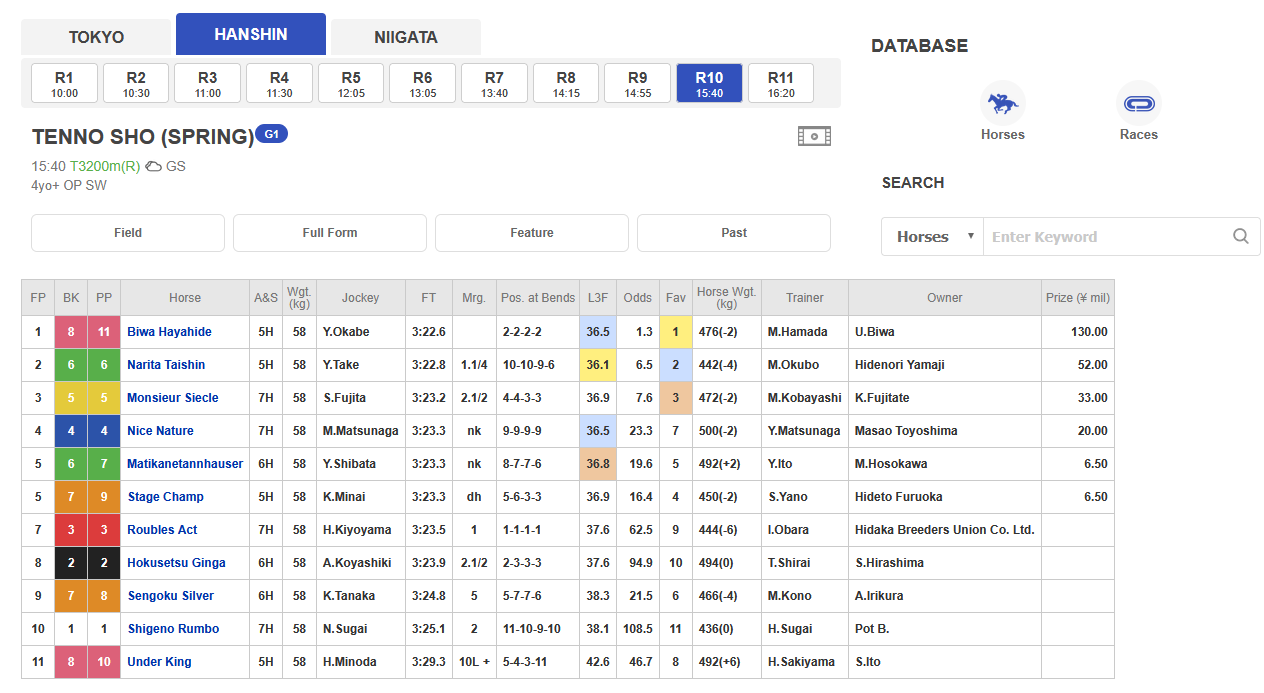Click the Horse column header

coord(185,298)
